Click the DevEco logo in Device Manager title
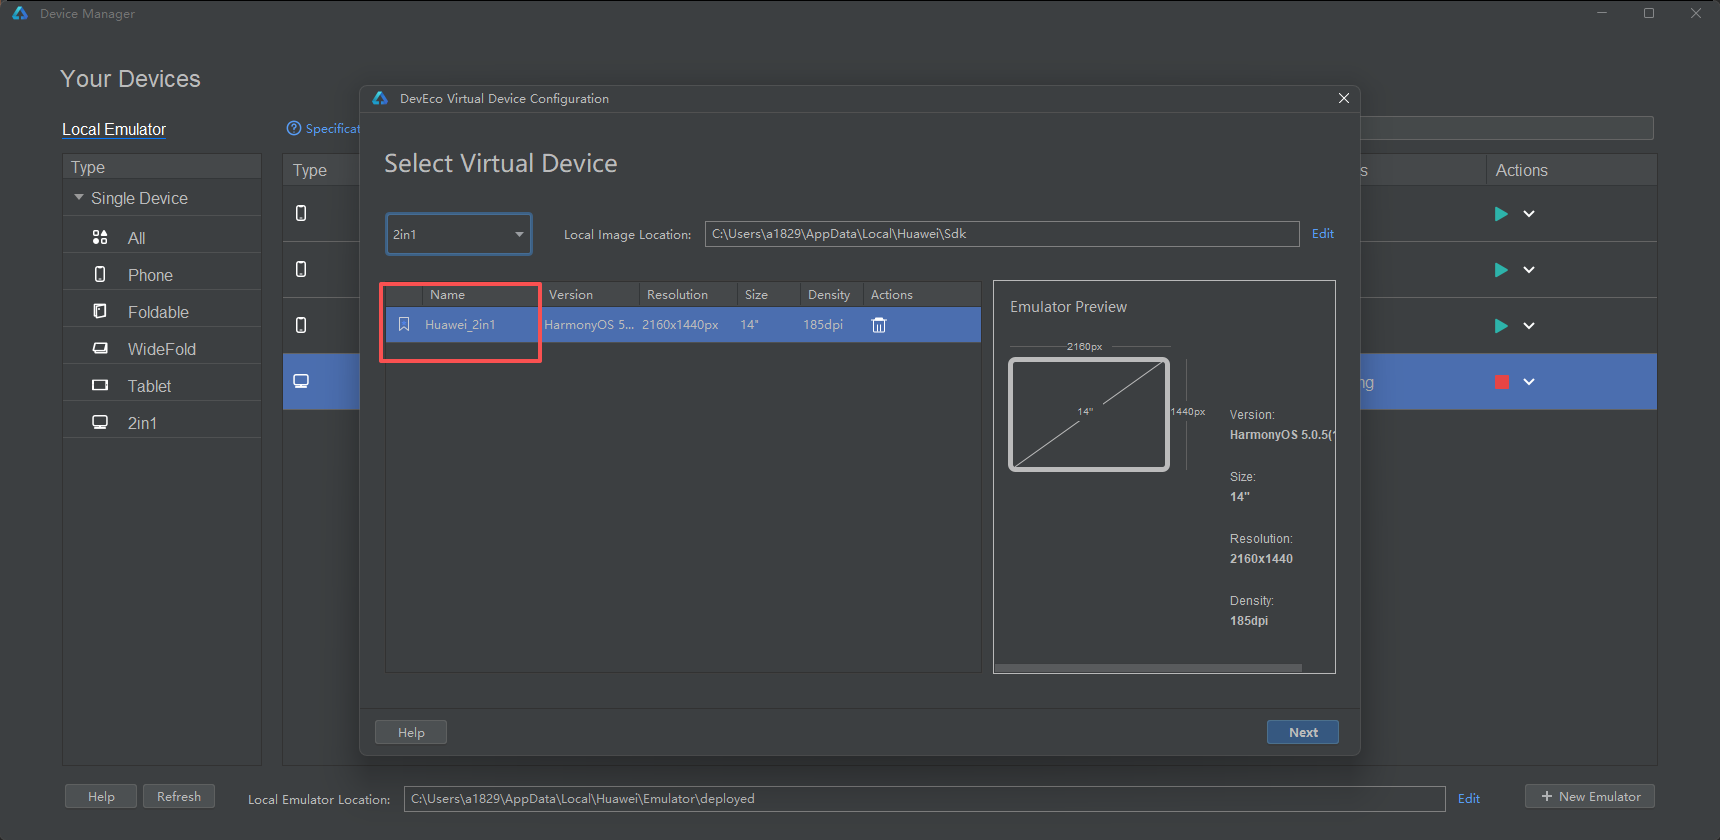This screenshot has width=1720, height=840. tap(20, 13)
